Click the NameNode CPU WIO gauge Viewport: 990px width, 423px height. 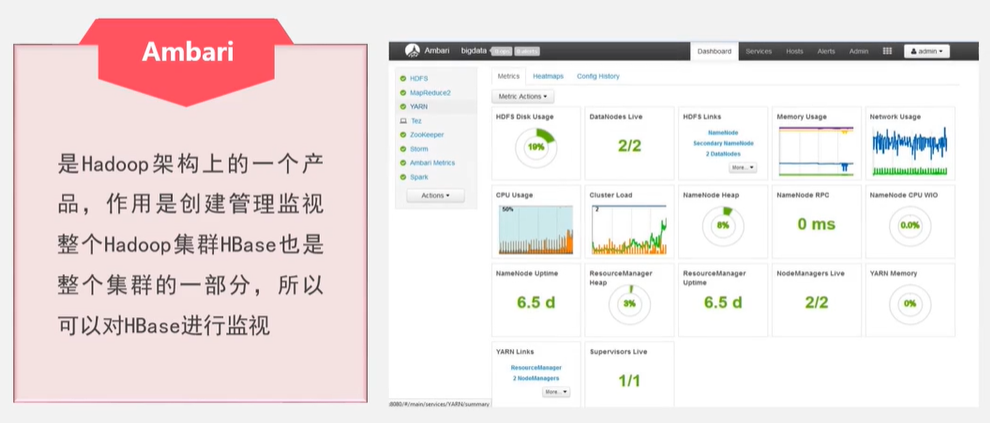910,225
